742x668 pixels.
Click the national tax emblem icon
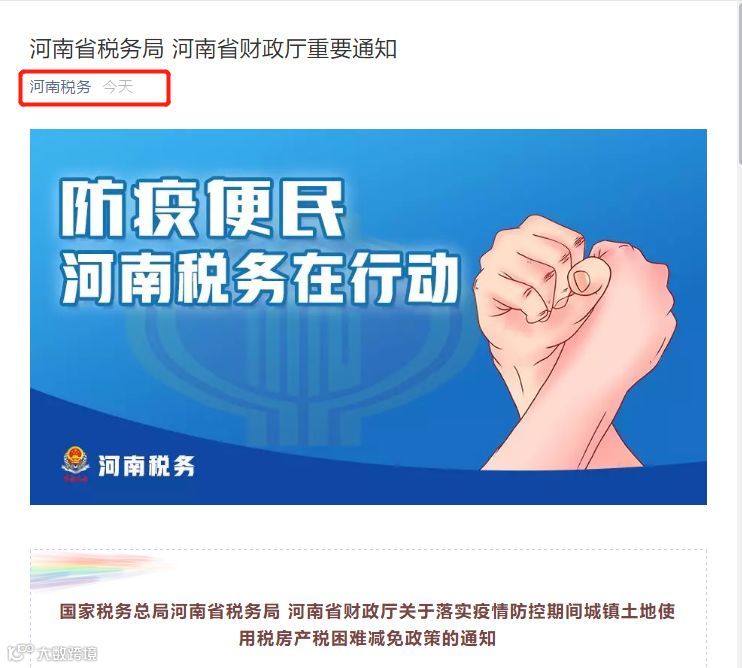coord(75,464)
